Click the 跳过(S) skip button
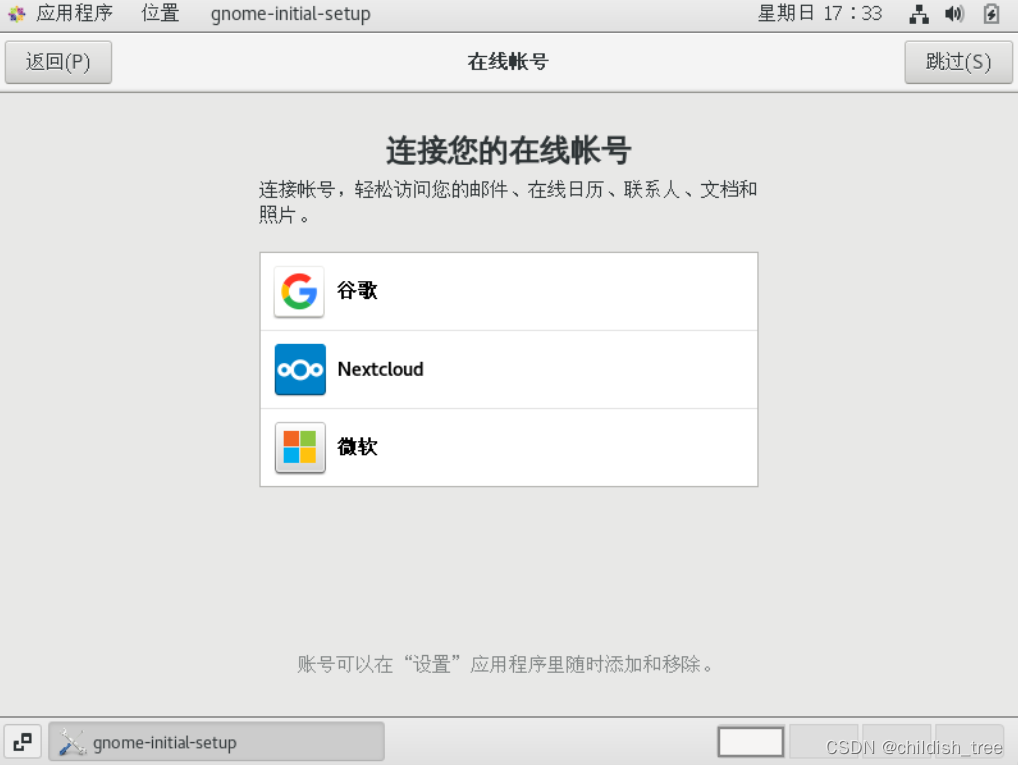The width and height of the screenshot is (1018, 766). pyautogui.click(x=958, y=62)
